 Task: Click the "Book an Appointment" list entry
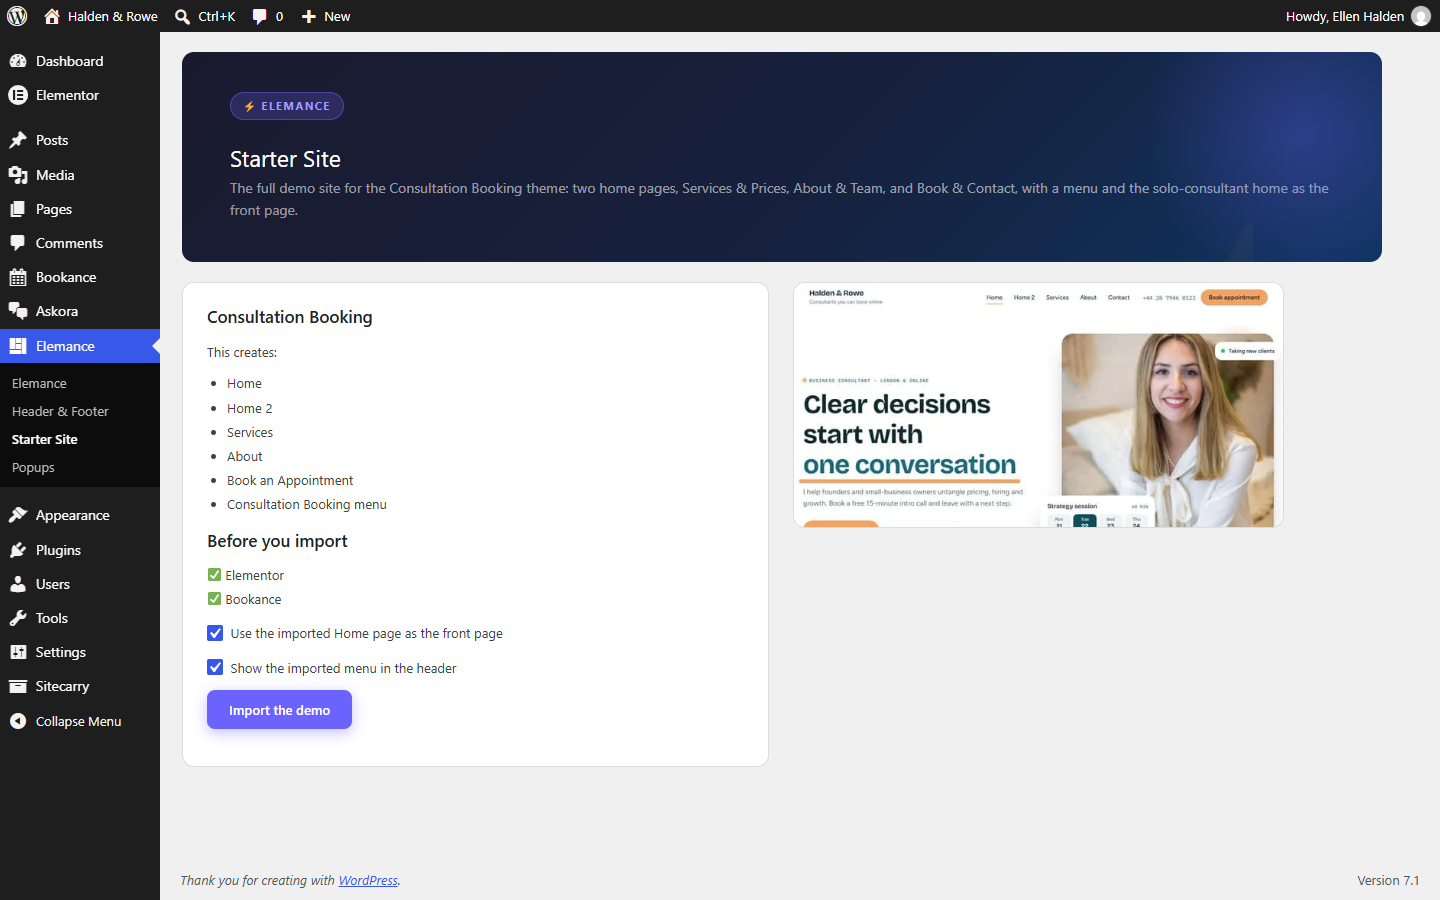coord(290,480)
